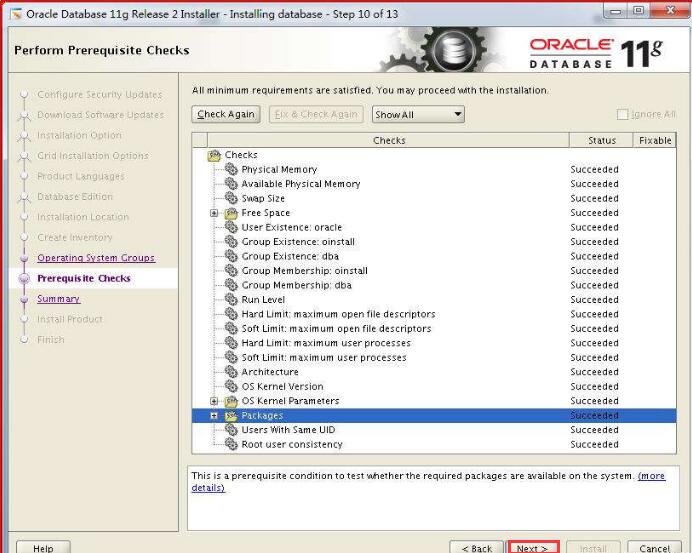Image resolution: width=692 pixels, height=553 pixels.
Task: Click gear icon of Hard Limit user processes
Action: point(231,343)
